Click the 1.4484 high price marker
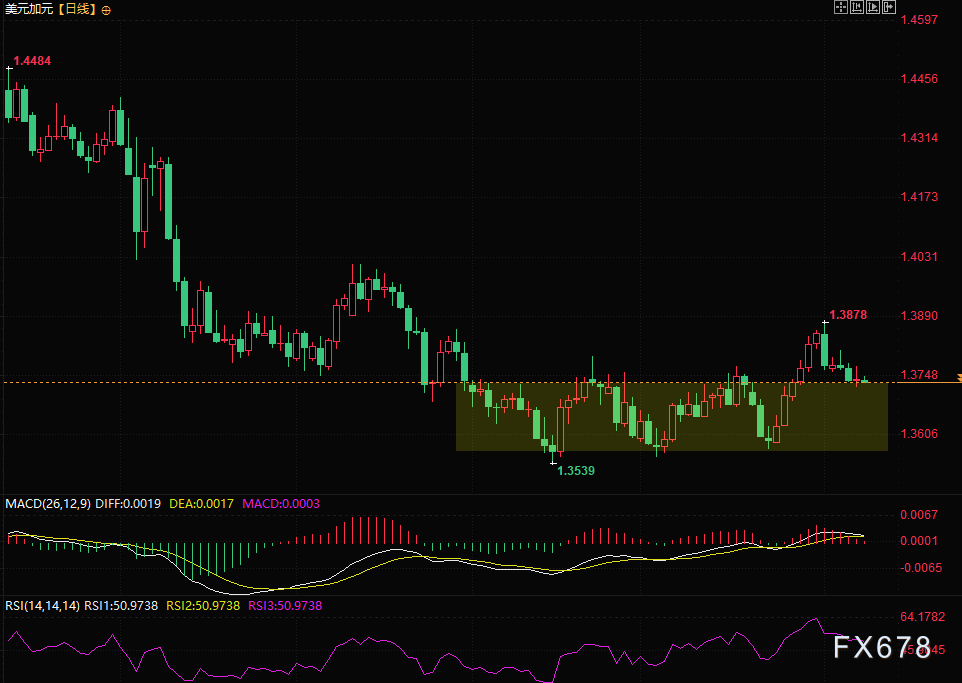Image resolution: width=962 pixels, height=683 pixels. coord(32,61)
